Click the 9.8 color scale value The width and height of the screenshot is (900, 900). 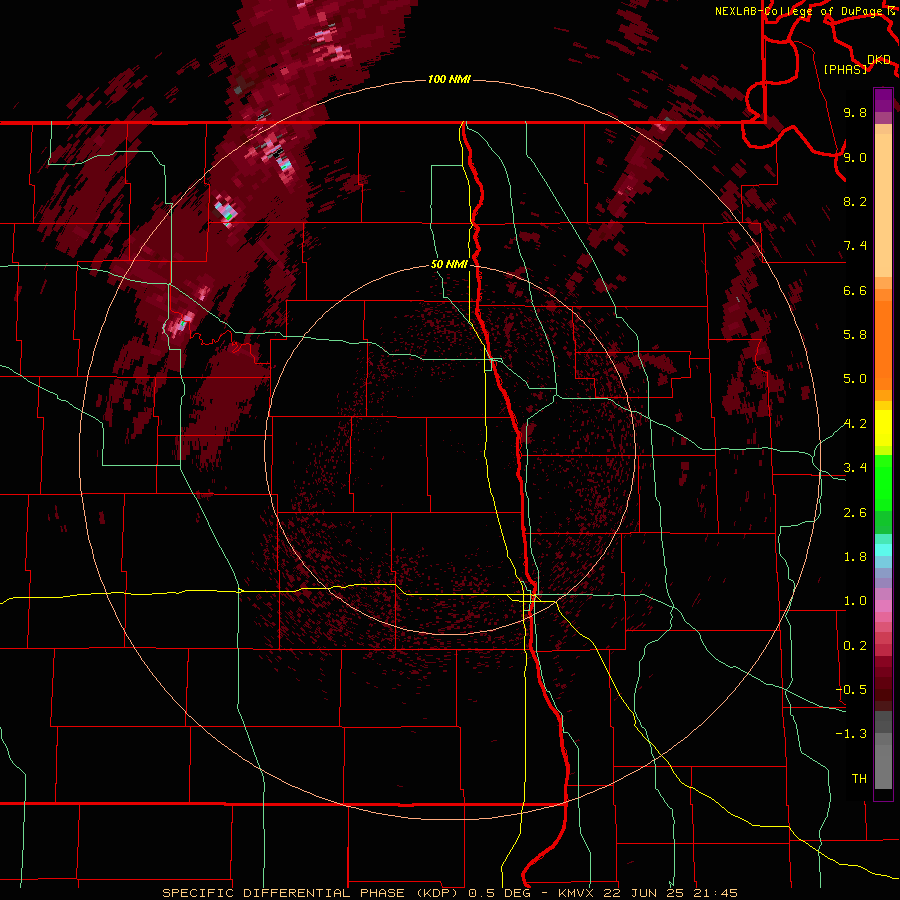[x=855, y=112]
